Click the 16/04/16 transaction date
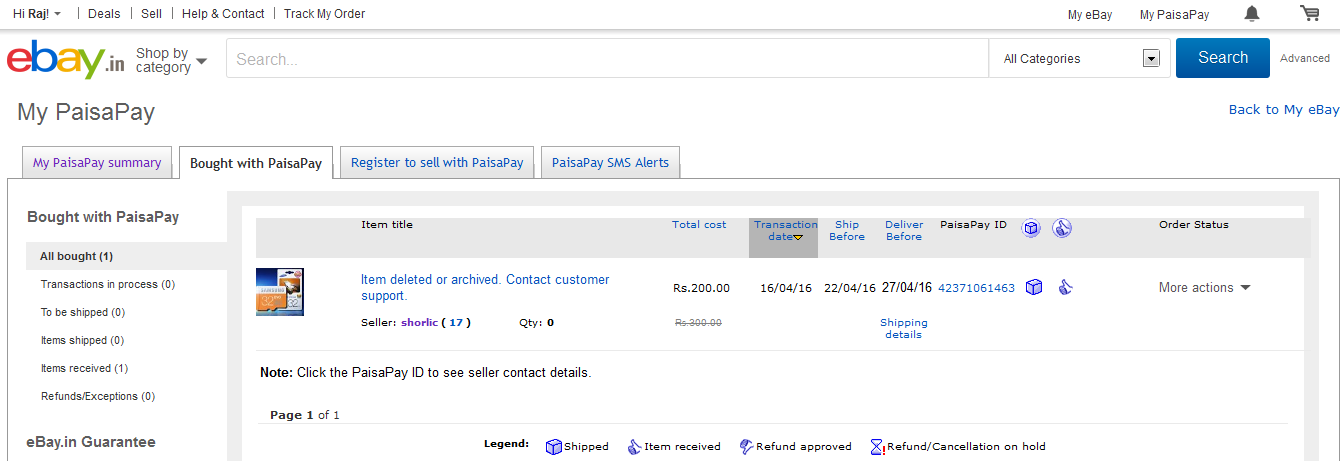 click(x=786, y=288)
